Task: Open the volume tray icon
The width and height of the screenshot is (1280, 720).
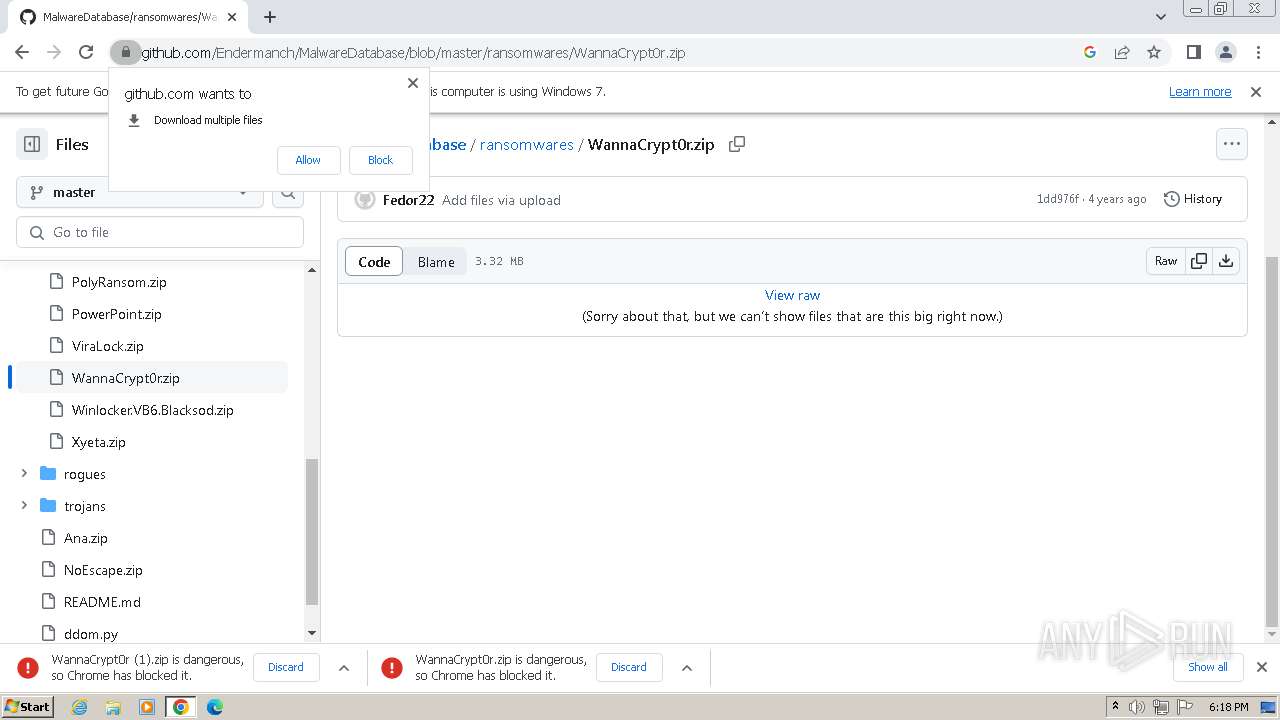Action: point(1137,707)
